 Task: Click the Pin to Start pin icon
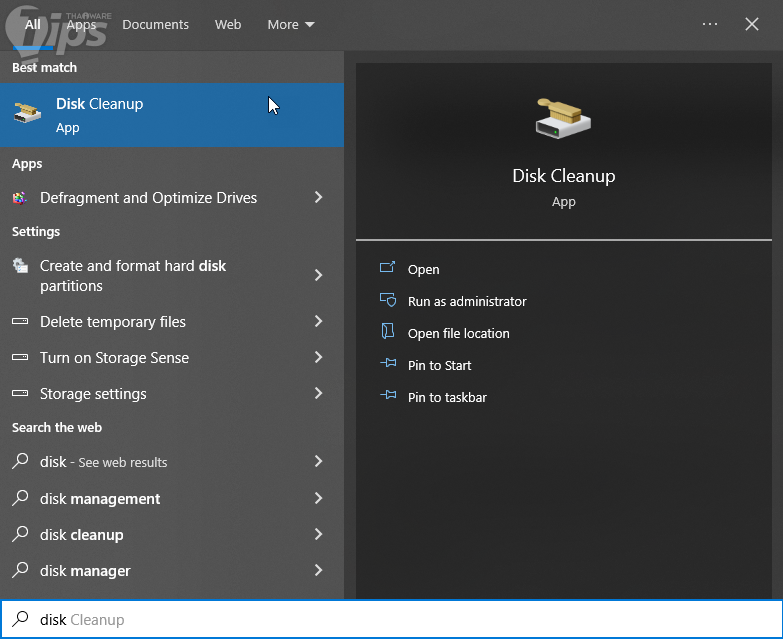pyautogui.click(x=388, y=365)
